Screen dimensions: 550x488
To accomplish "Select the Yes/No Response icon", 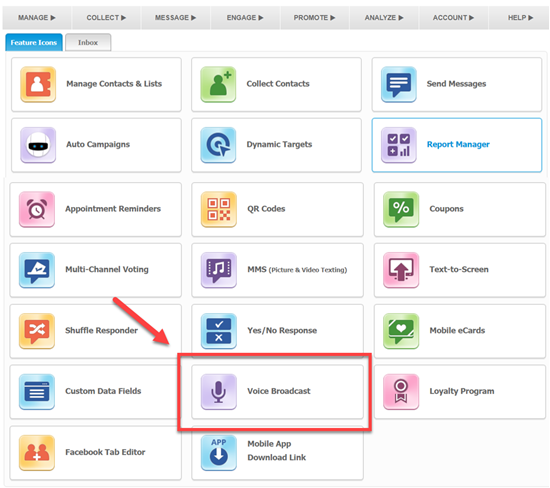I will [x=219, y=331].
